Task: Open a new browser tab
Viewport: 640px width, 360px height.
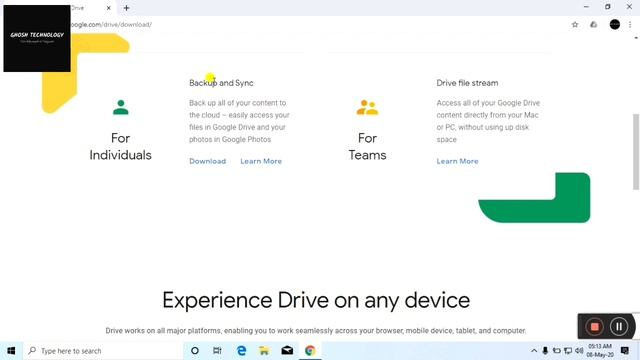Action: click(x=127, y=8)
